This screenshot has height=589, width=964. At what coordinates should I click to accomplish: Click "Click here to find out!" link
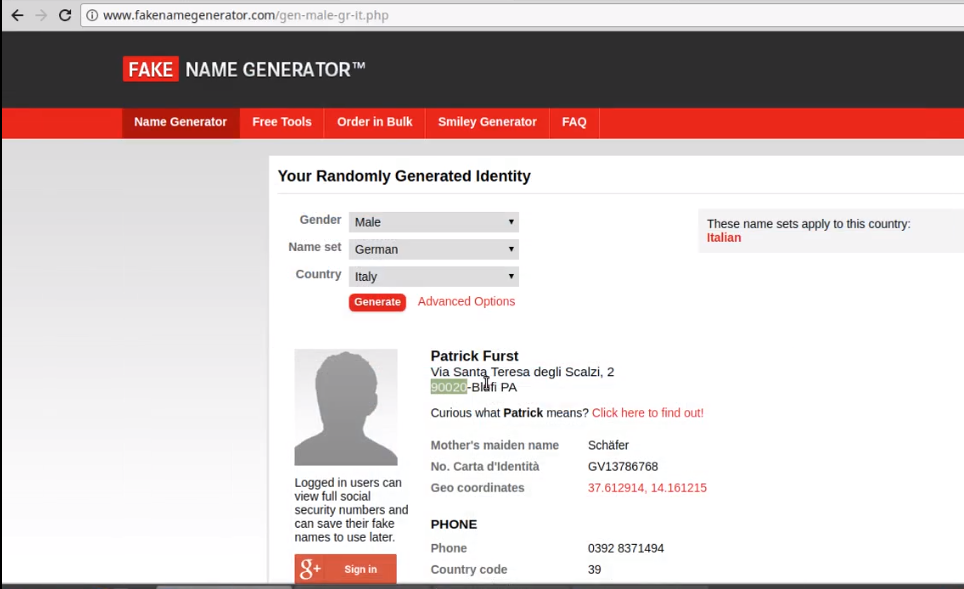click(647, 413)
